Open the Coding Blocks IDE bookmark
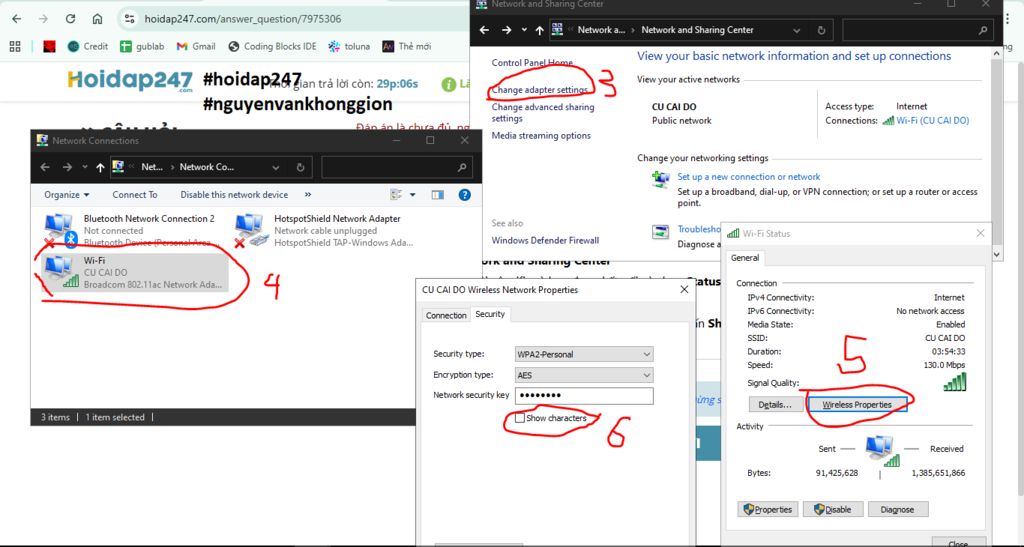The width and height of the screenshot is (1024, 547). tap(272, 46)
